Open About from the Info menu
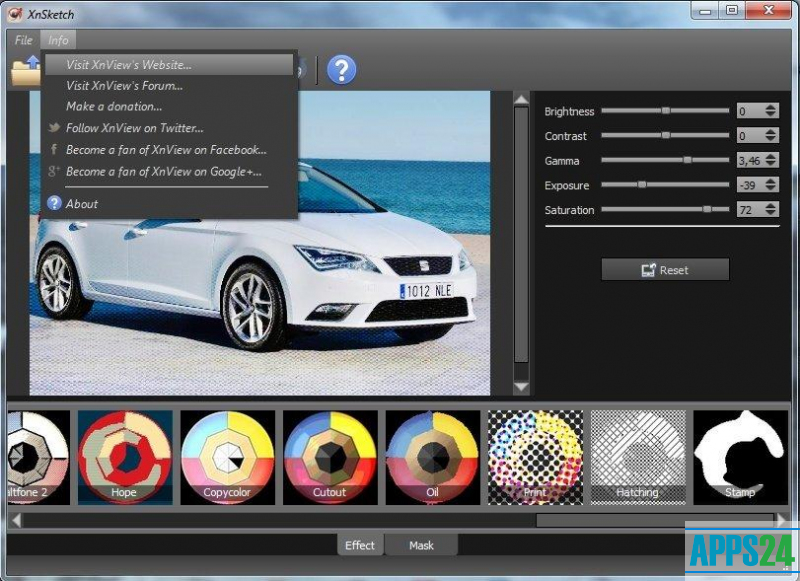This screenshot has height=581, width=800. click(82, 204)
